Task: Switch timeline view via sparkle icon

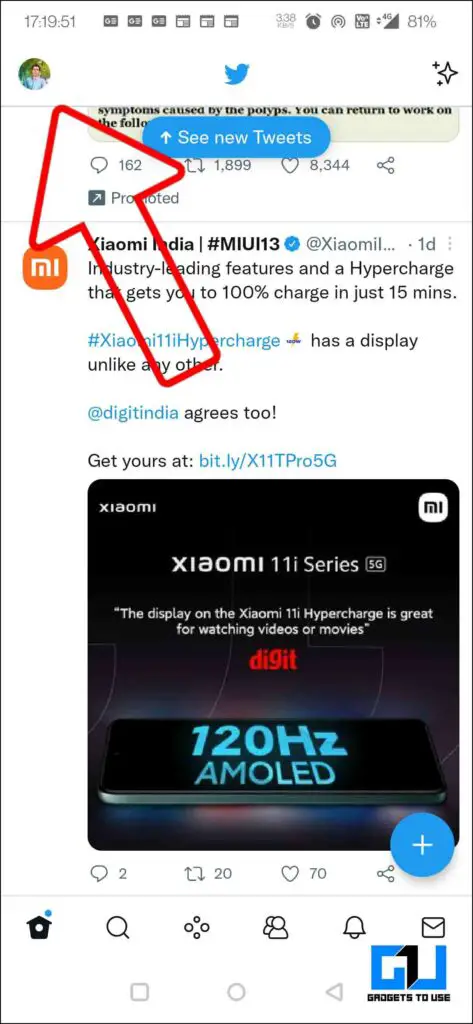Action: click(446, 74)
